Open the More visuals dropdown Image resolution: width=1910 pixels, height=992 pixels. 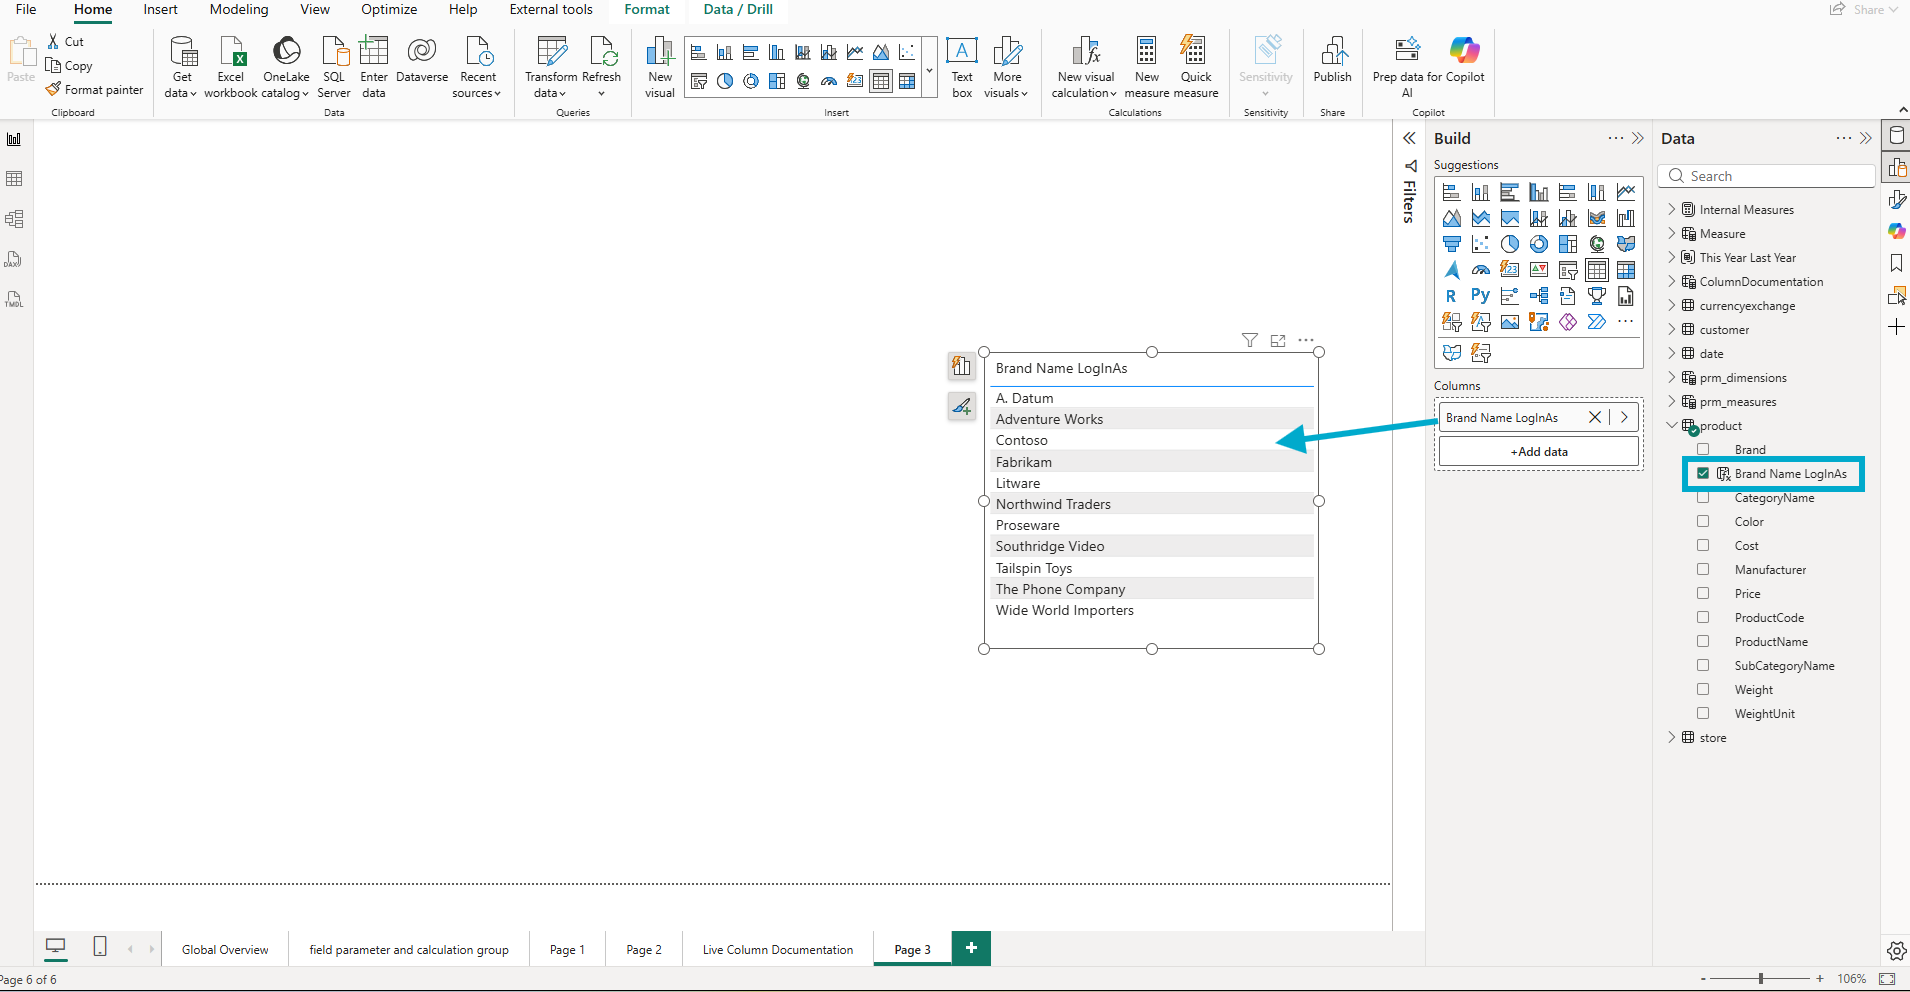(x=1007, y=66)
